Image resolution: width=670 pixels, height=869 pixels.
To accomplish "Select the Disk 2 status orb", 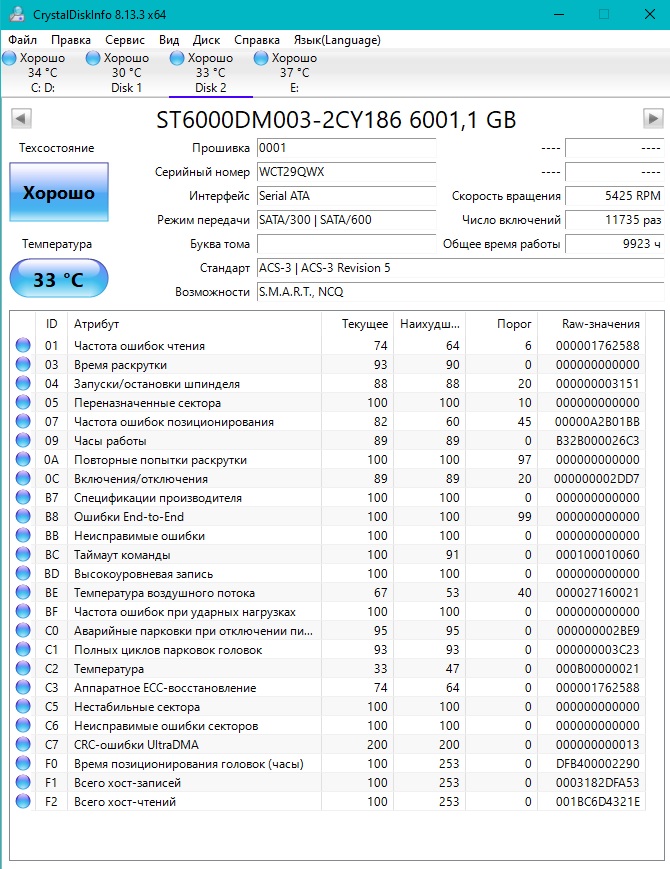I will click(177, 58).
